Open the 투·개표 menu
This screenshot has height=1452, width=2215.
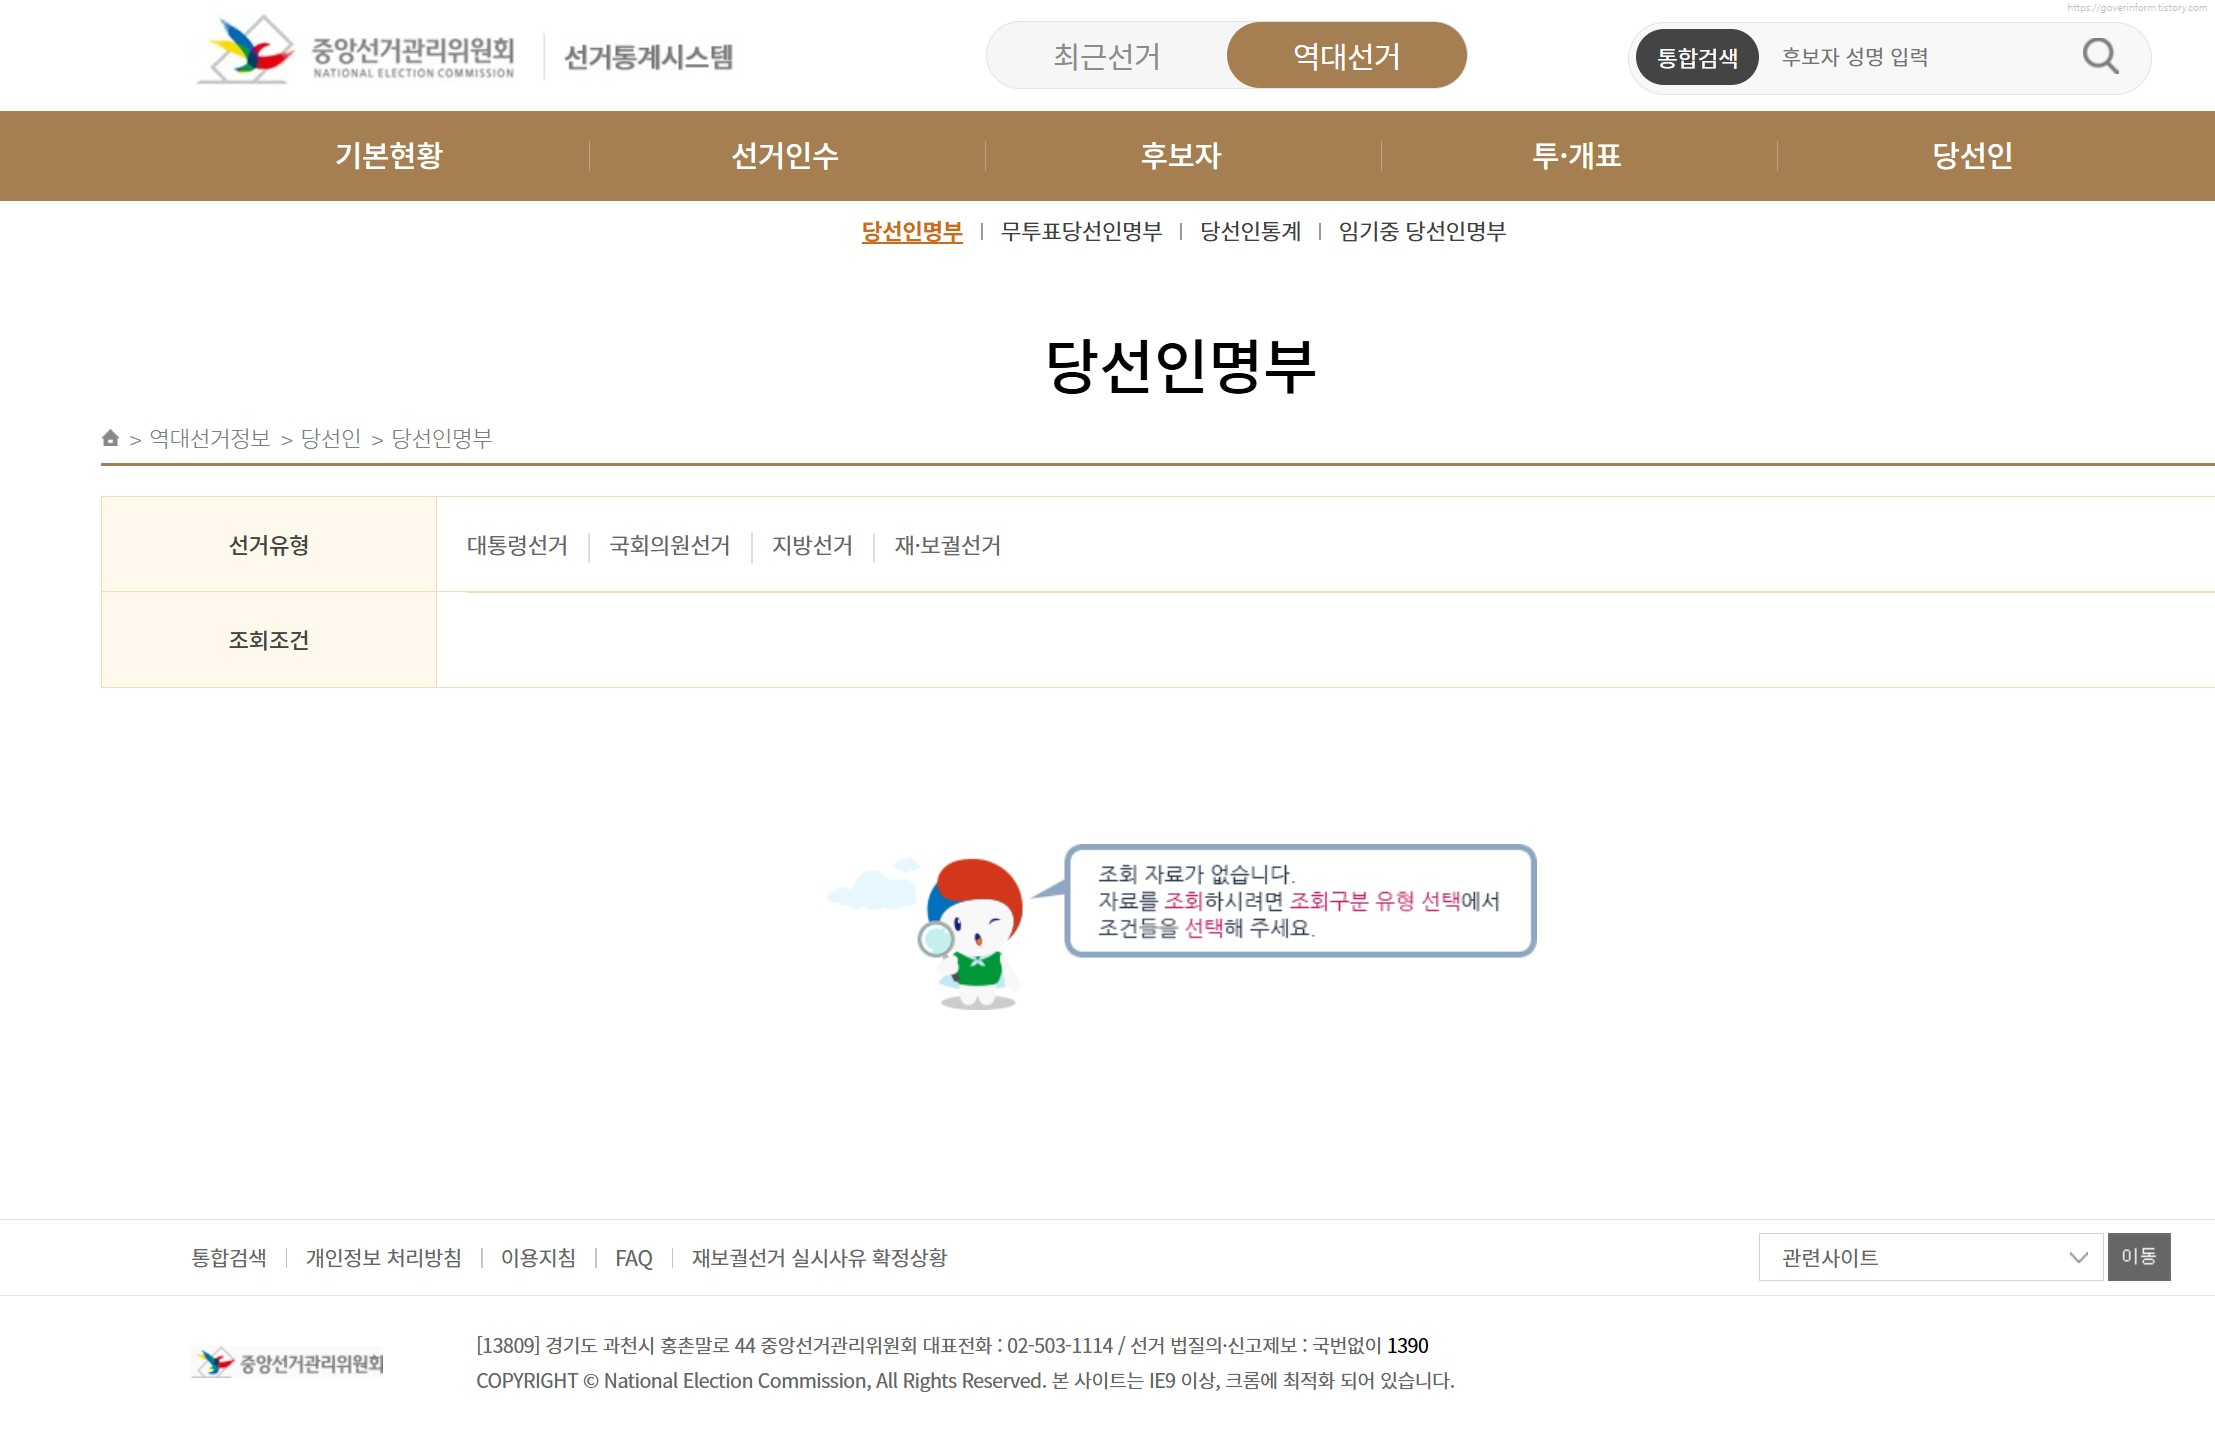tap(1577, 156)
